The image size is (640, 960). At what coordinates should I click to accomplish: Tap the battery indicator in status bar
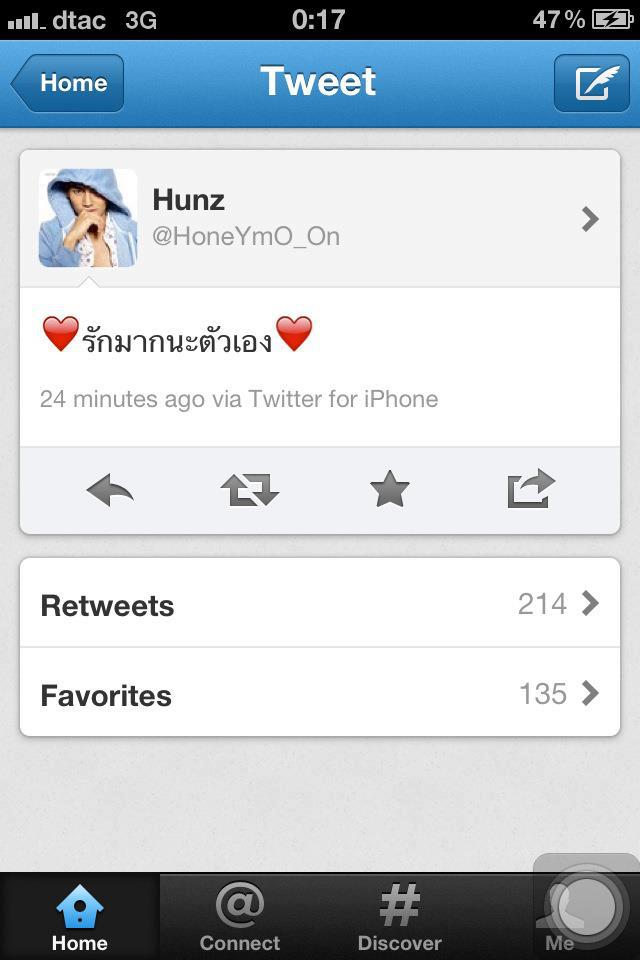tap(612, 20)
